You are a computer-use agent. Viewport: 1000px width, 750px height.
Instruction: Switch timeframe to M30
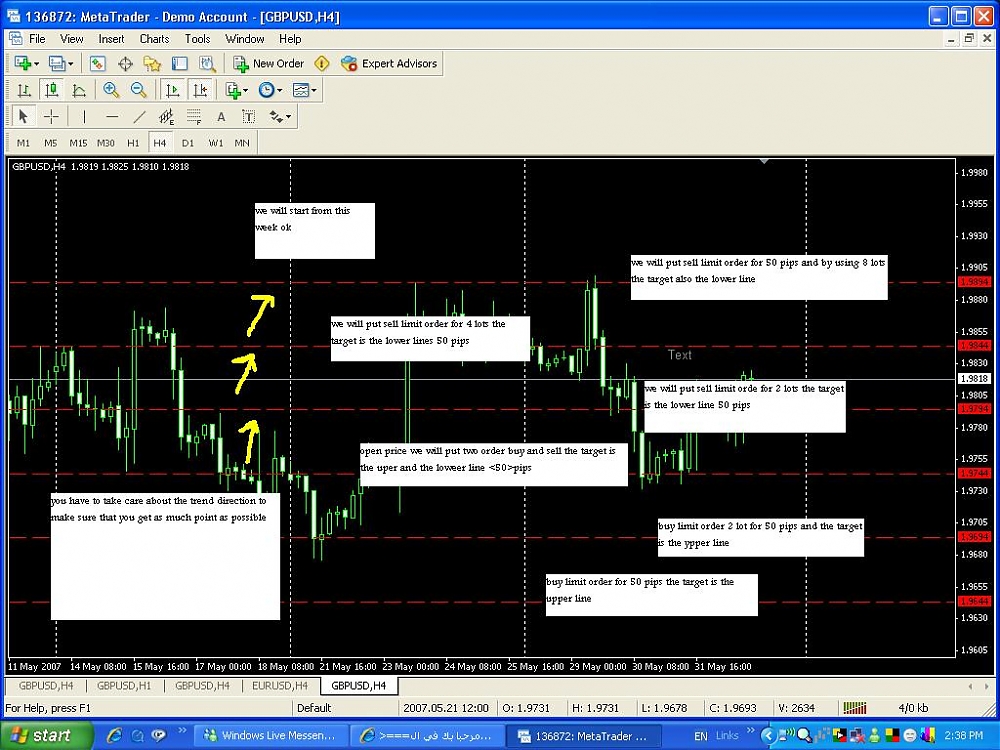pos(105,143)
